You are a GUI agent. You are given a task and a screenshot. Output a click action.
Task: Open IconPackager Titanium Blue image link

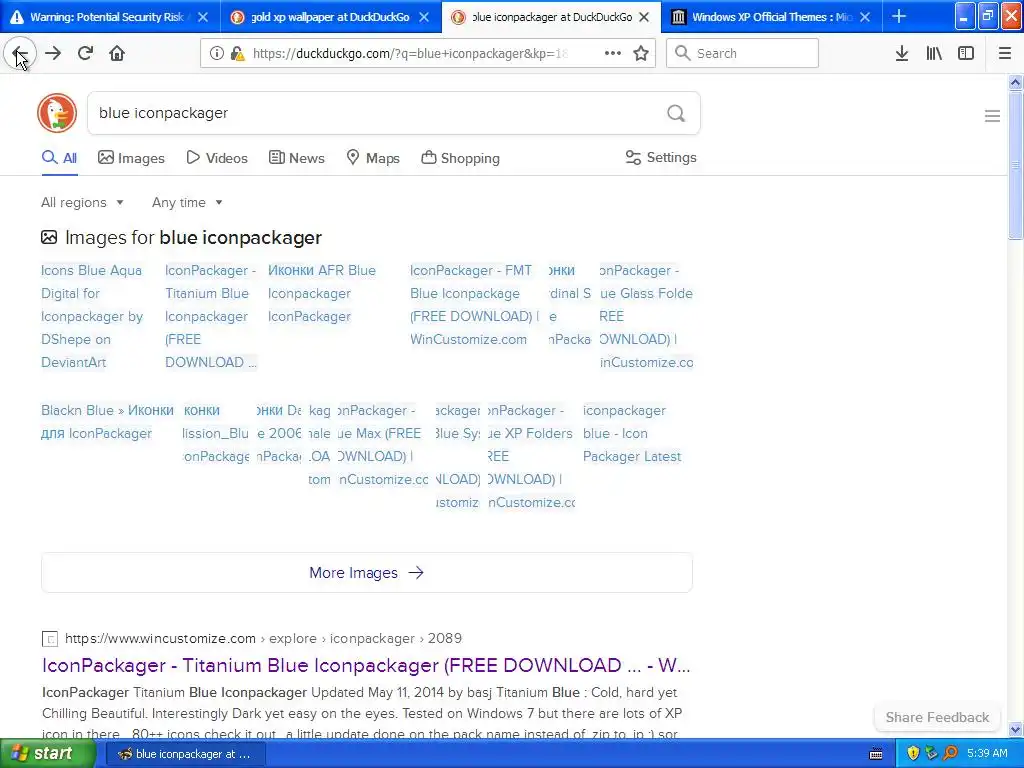click(x=210, y=316)
